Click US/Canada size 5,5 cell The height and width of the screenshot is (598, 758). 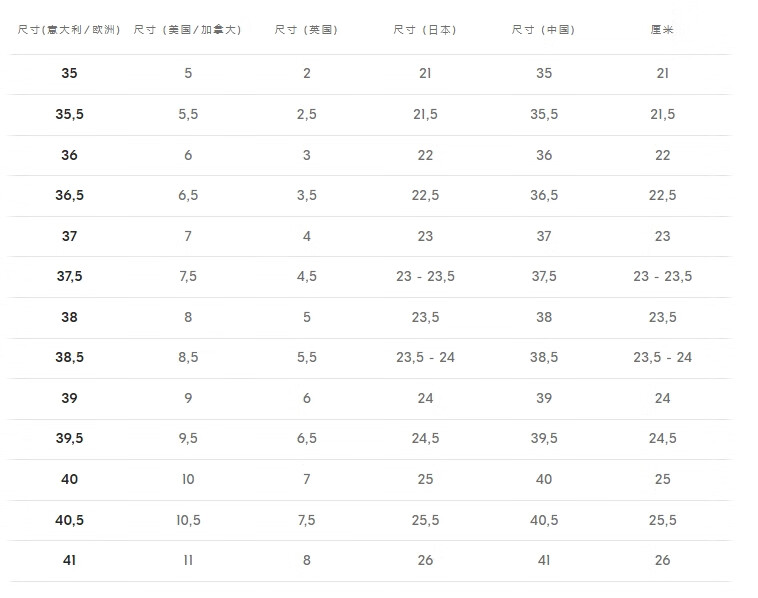click(x=188, y=114)
